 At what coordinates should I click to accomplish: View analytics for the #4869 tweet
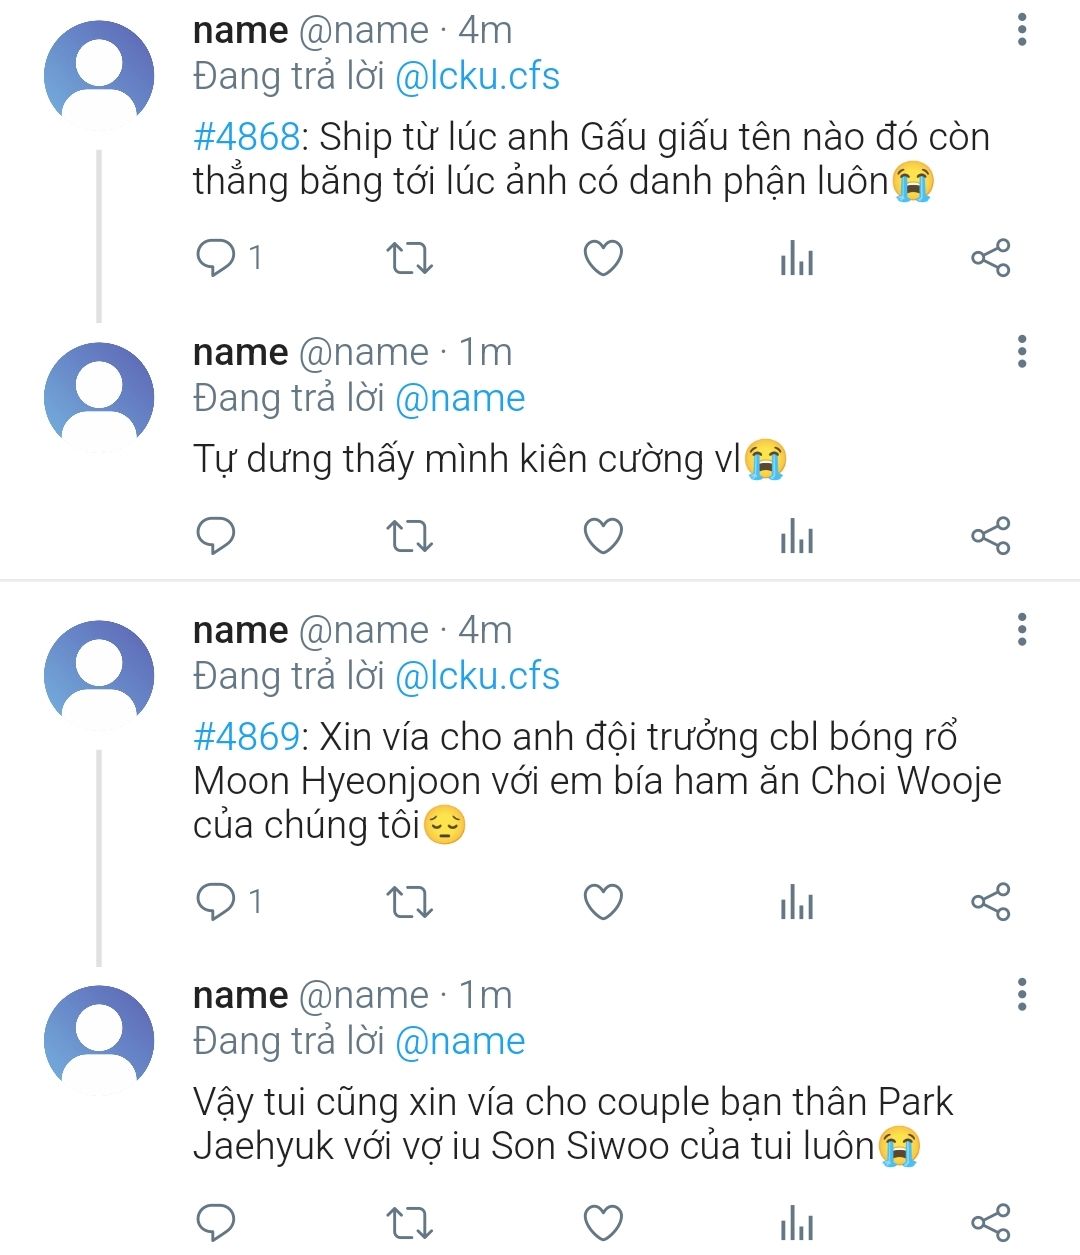point(797,903)
